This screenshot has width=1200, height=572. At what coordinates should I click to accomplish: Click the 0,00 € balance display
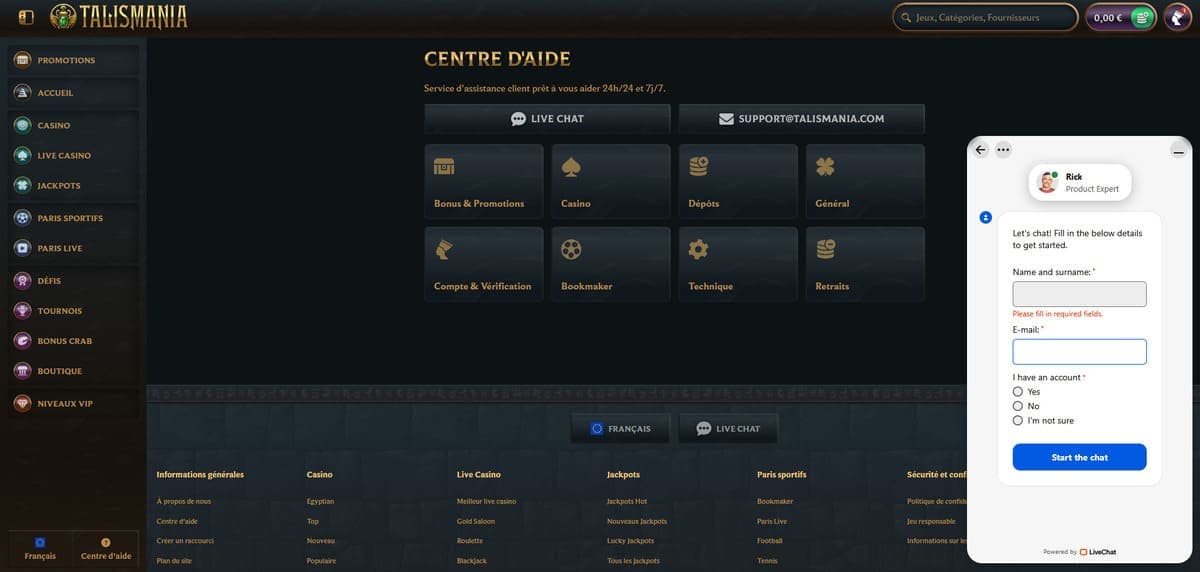pos(1108,17)
